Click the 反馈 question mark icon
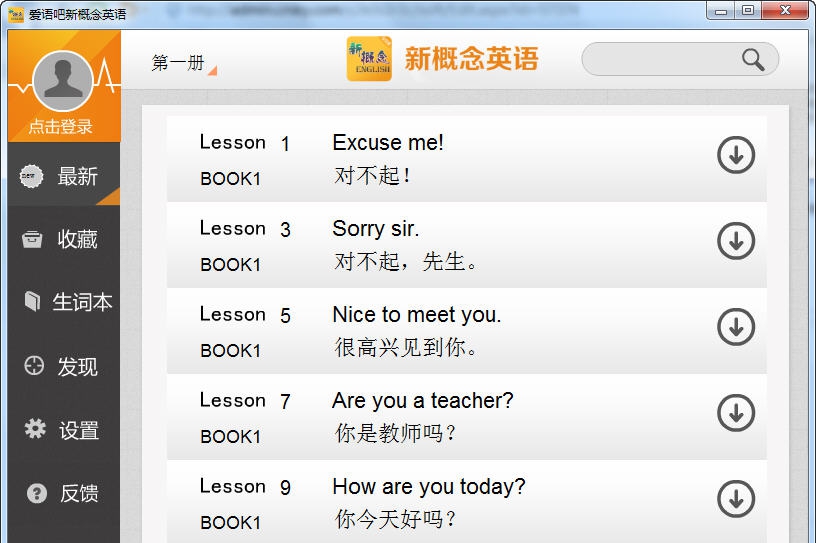Viewport: 816px width, 543px height. click(37, 493)
